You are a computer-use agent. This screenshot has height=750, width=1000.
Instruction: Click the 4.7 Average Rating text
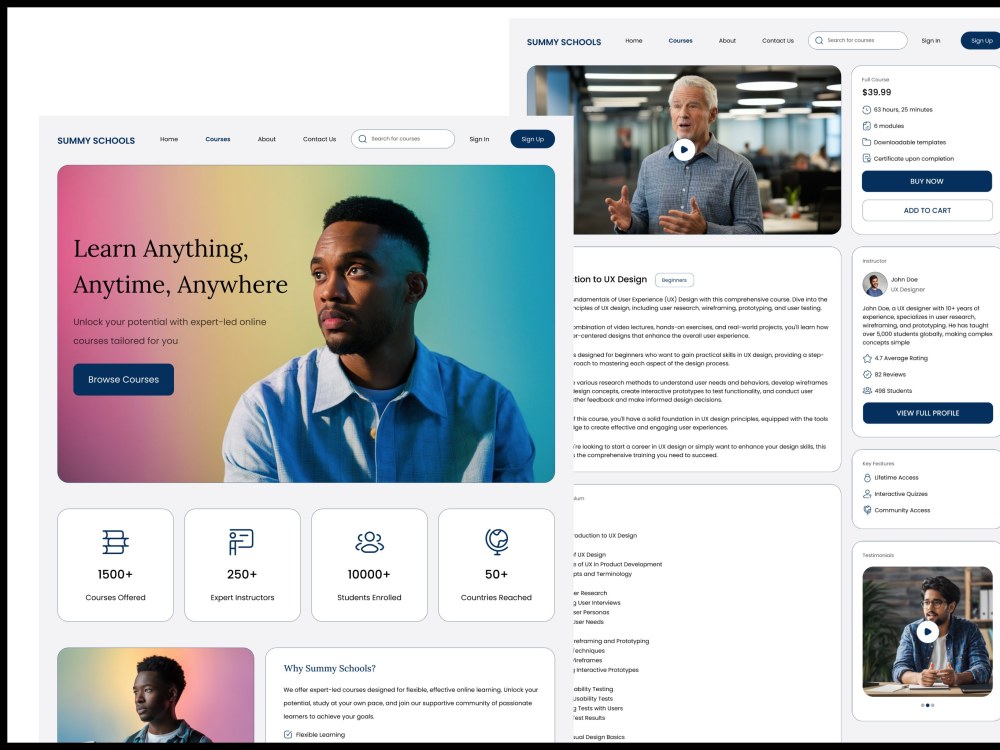(901, 358)
